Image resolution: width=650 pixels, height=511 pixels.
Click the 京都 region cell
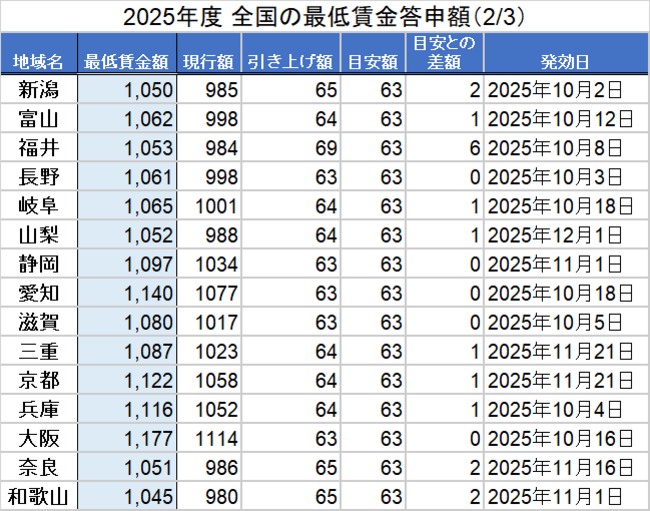click(x=39, y=381)
